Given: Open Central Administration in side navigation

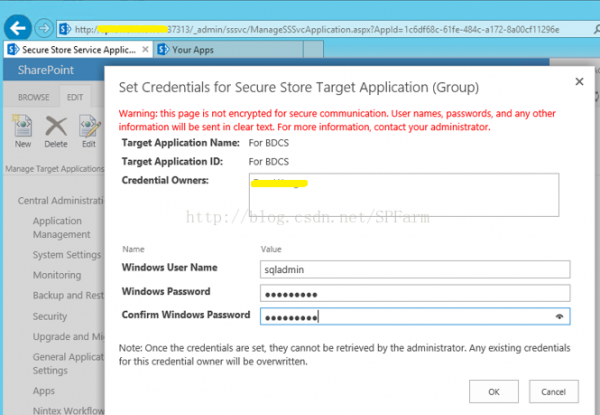Looking at the screenshot, I should pos(61,200).
